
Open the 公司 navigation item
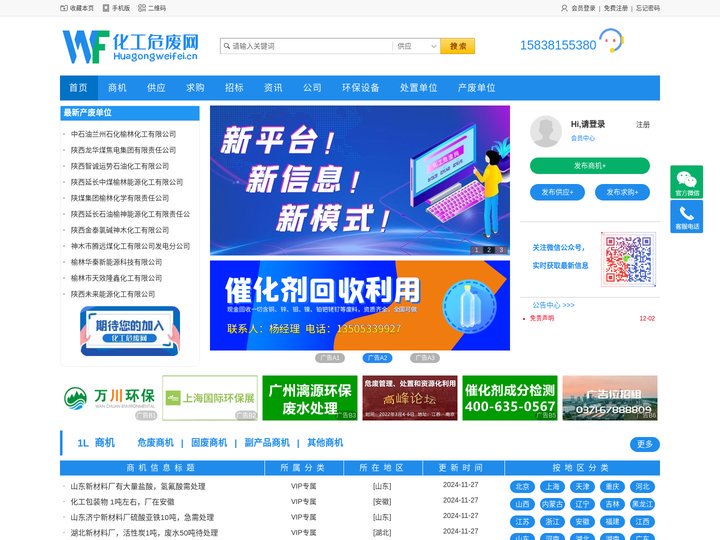[x=312, y=88]
